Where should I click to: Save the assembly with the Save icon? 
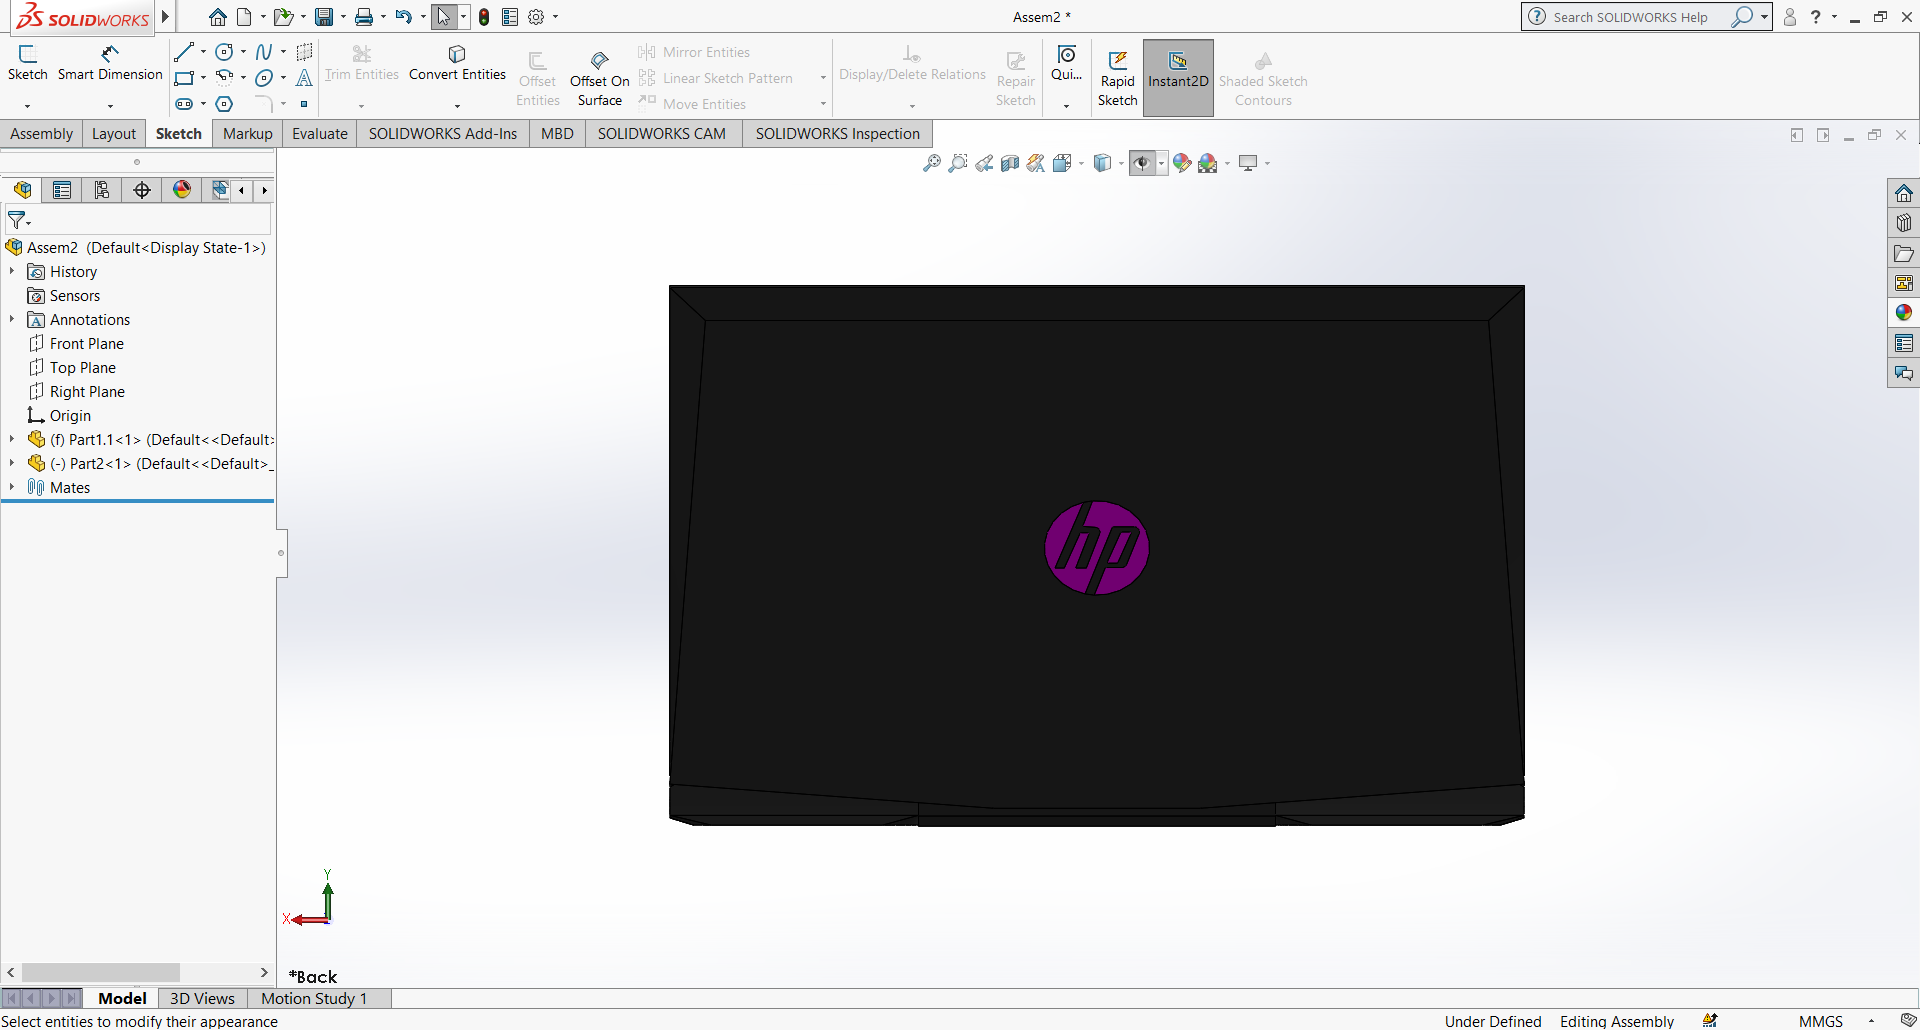pos(323,17)
